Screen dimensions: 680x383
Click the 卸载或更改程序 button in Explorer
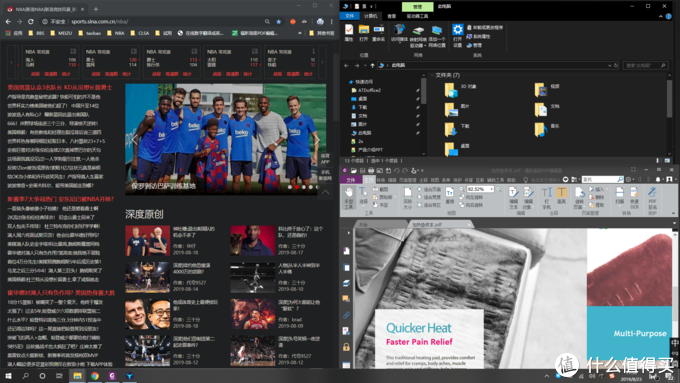click(484, 27)
